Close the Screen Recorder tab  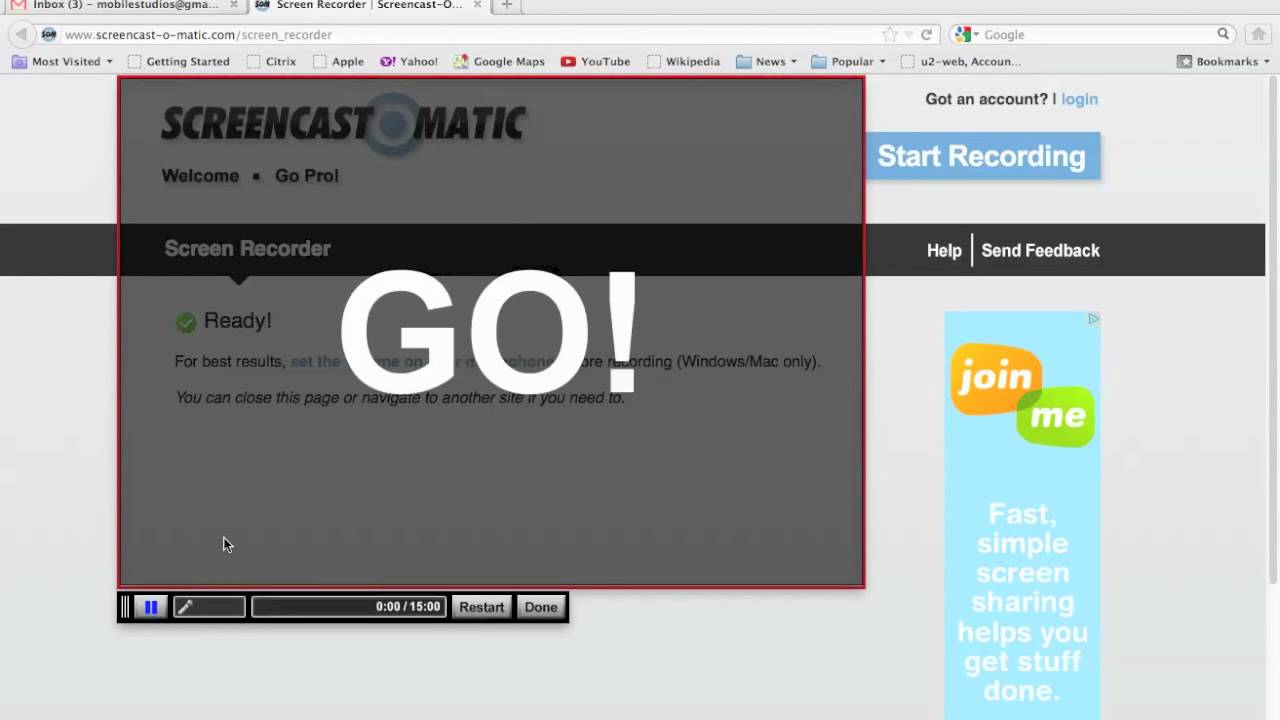(x=477, y=5)
